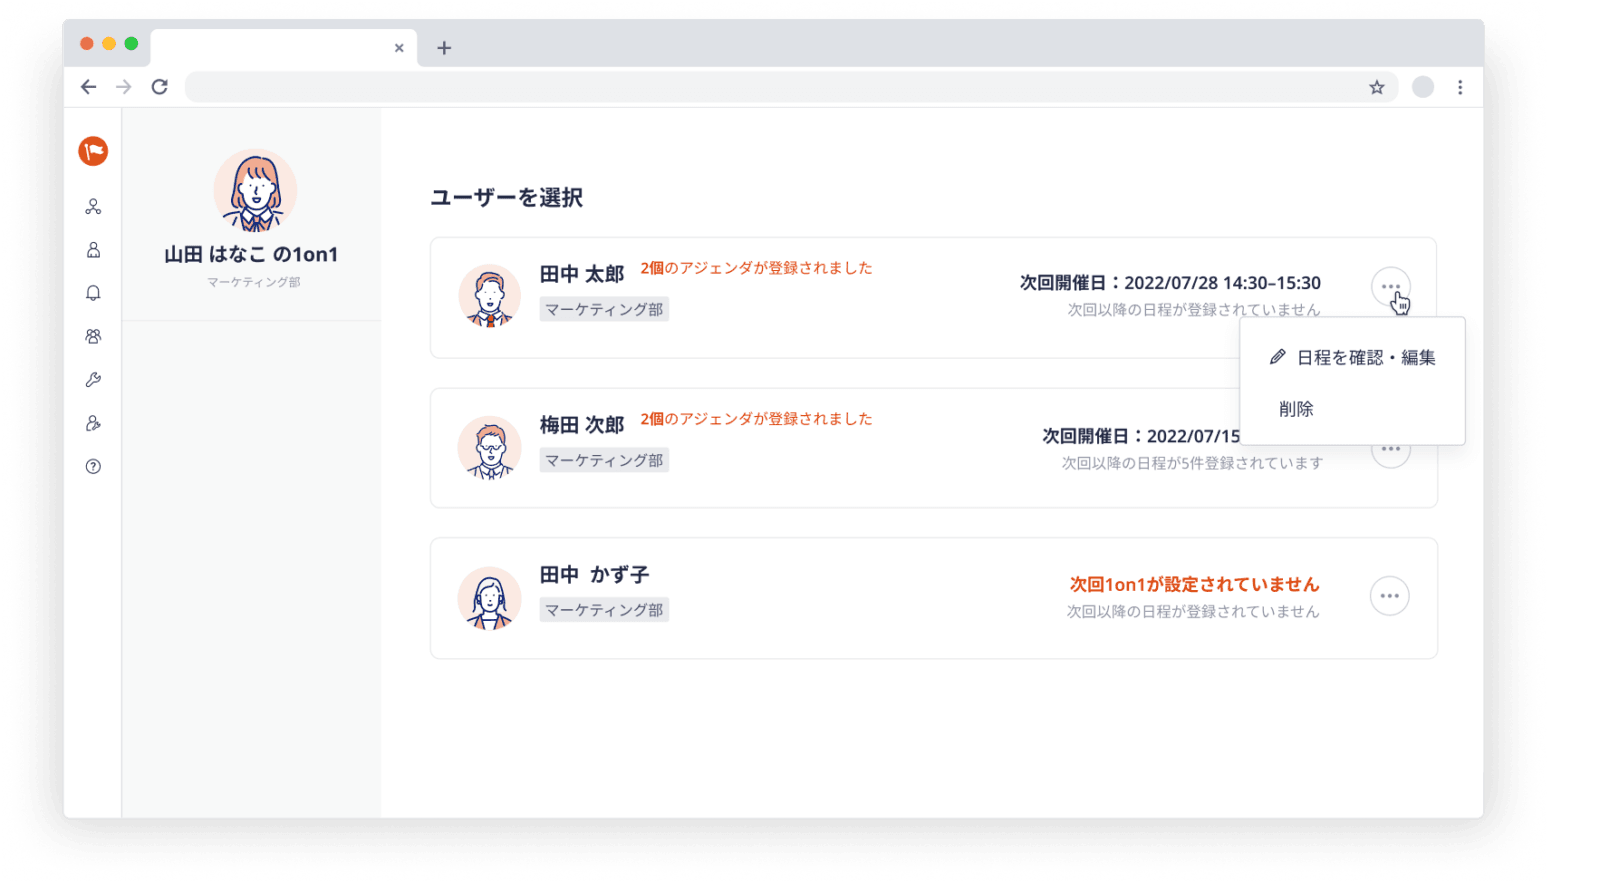Open the user edit sidebar icon
This screenshot has width=1600, height=881.
click(x=93, y=423)
